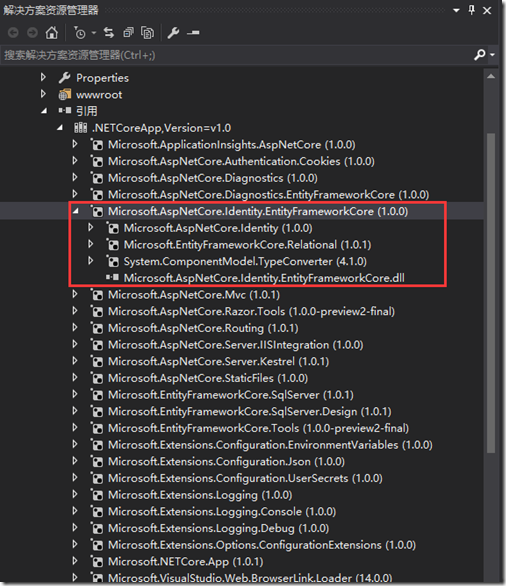Expand Microsoft.ApplicationInsights.AspNetCore package
The image size is (506, 586).
tap(75, 144)
